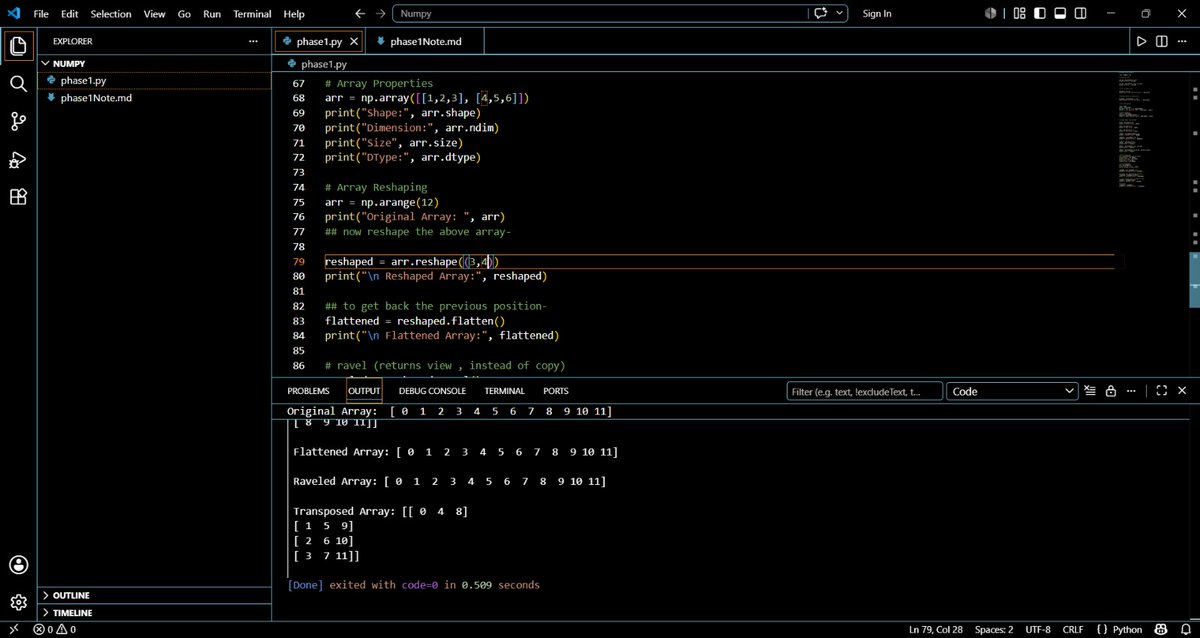Switch to the Ports panel tab

(x=556, y=391)
